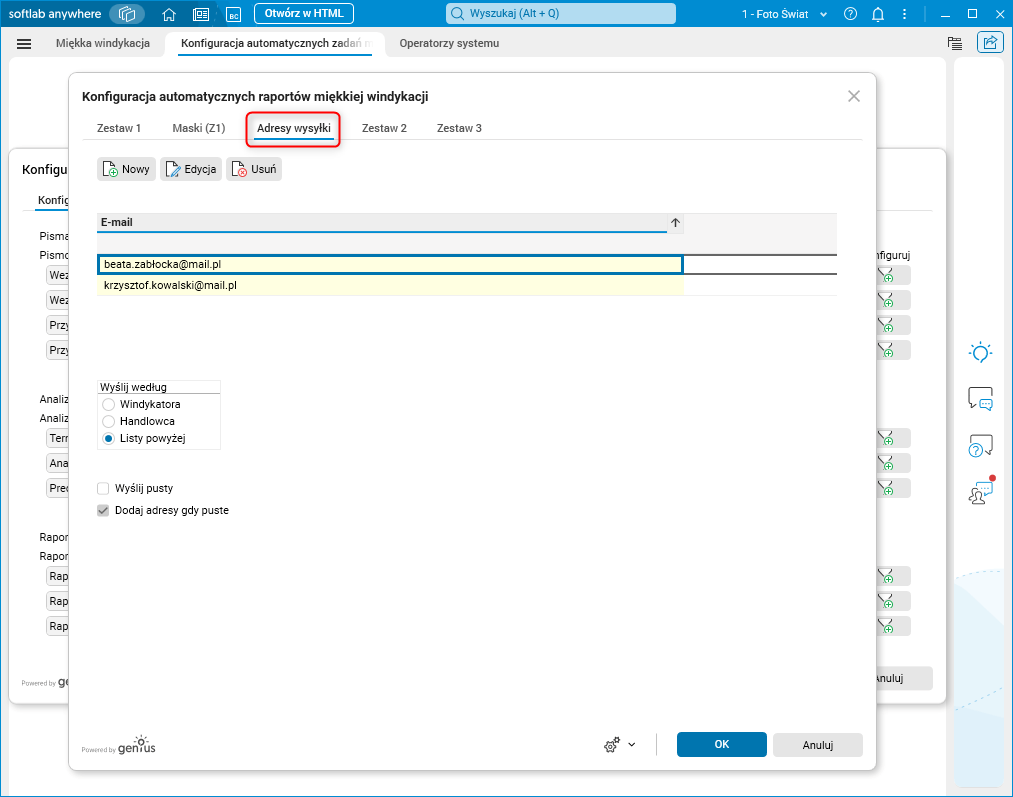Expand the arrow next to the gear icon
The height and width of the screenshot is (797, 1013).
[632, 745]
